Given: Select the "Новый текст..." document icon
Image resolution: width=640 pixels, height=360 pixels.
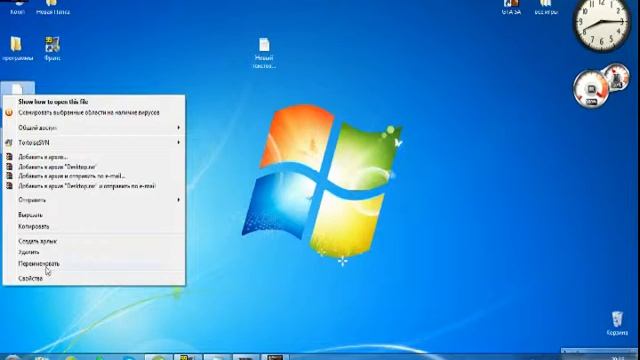Looking at the screenshot, I should (x=264, y=53).
